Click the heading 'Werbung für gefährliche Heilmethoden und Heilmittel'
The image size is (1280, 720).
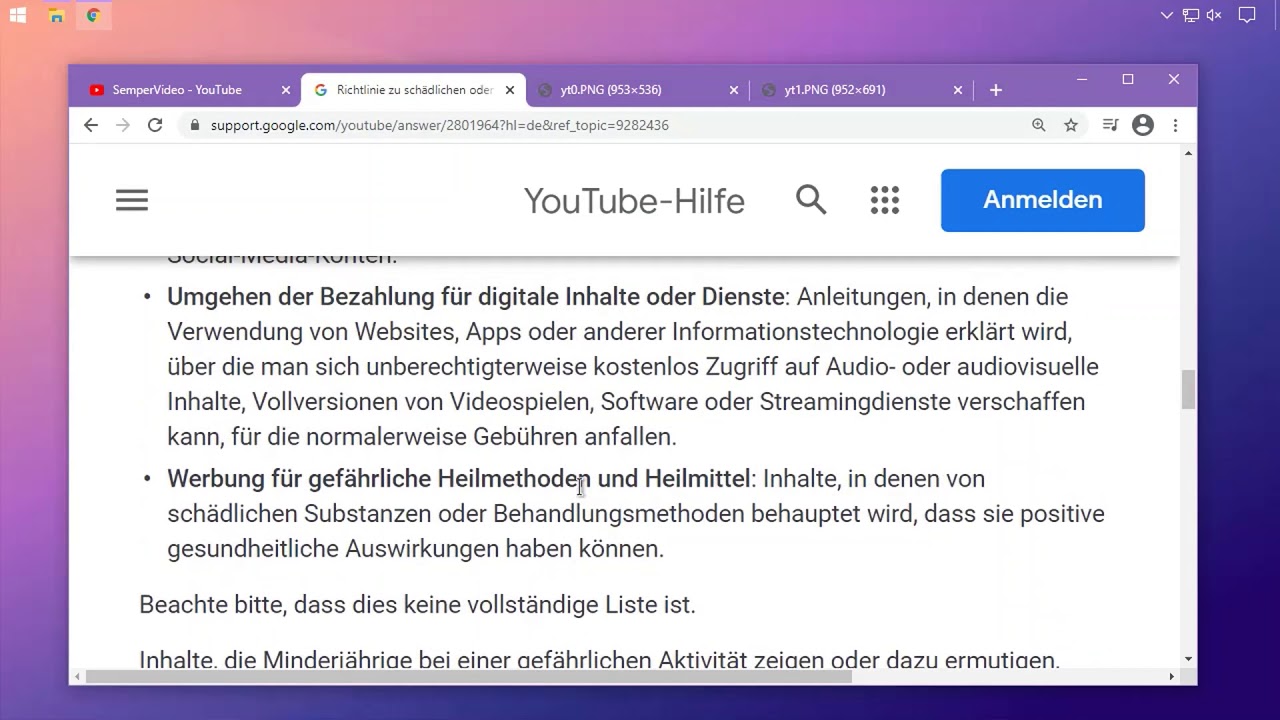pos(459,479)
